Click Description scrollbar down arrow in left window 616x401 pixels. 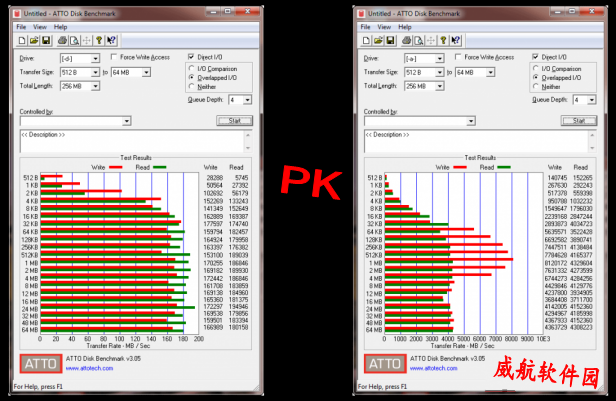(x=248, y=148)
